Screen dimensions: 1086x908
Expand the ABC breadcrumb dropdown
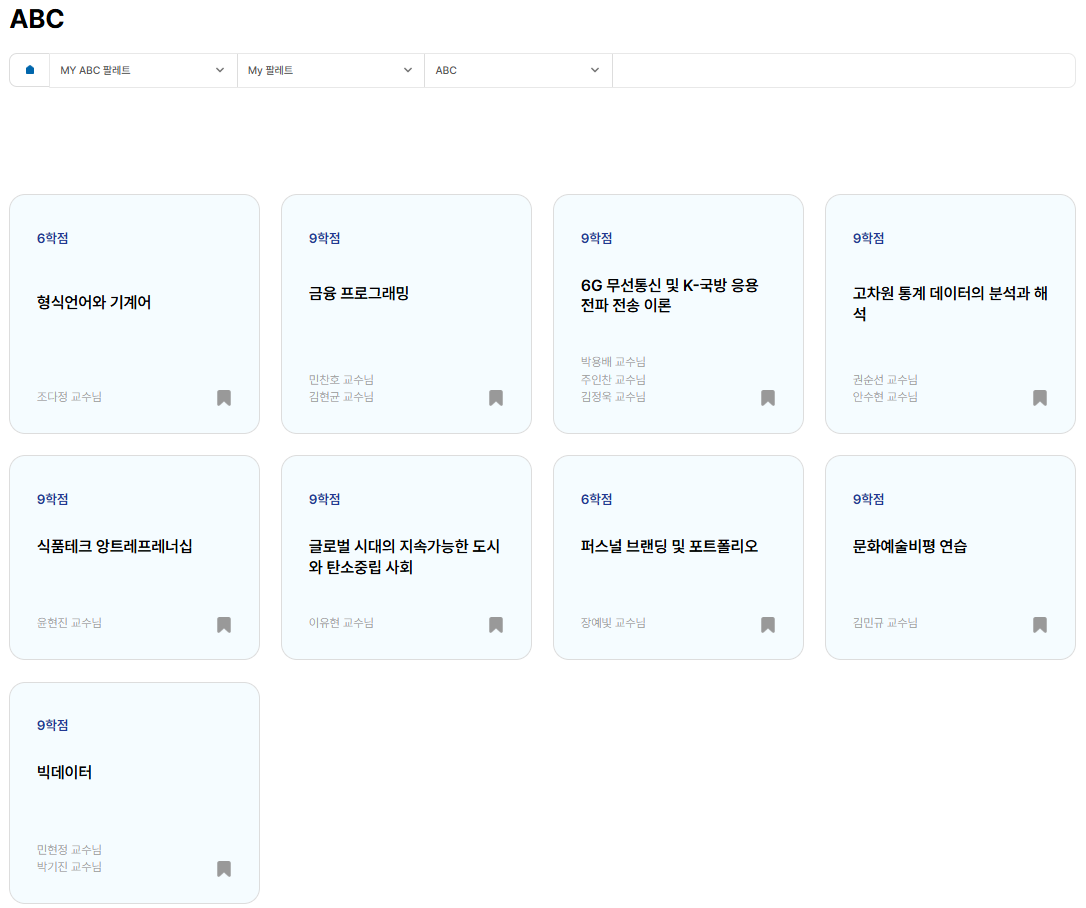pyautogui.click(x=518, y=70)
